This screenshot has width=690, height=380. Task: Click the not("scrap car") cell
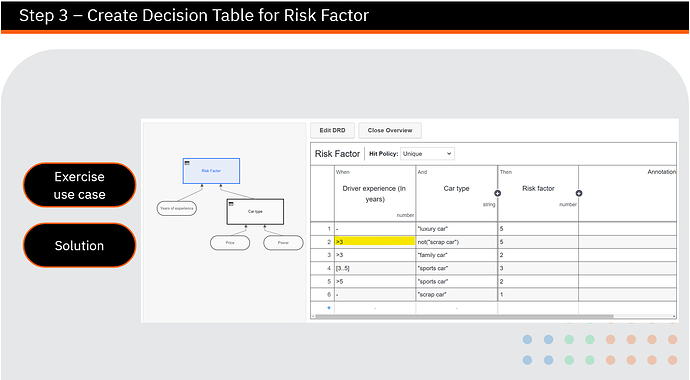pos(456,242)
